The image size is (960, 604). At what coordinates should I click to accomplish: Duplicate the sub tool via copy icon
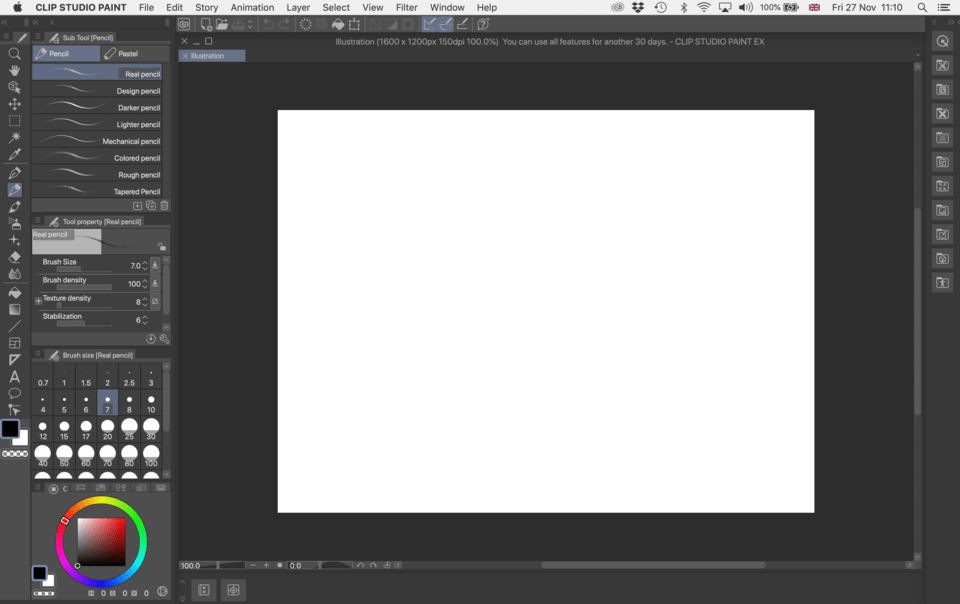(151, 206)
